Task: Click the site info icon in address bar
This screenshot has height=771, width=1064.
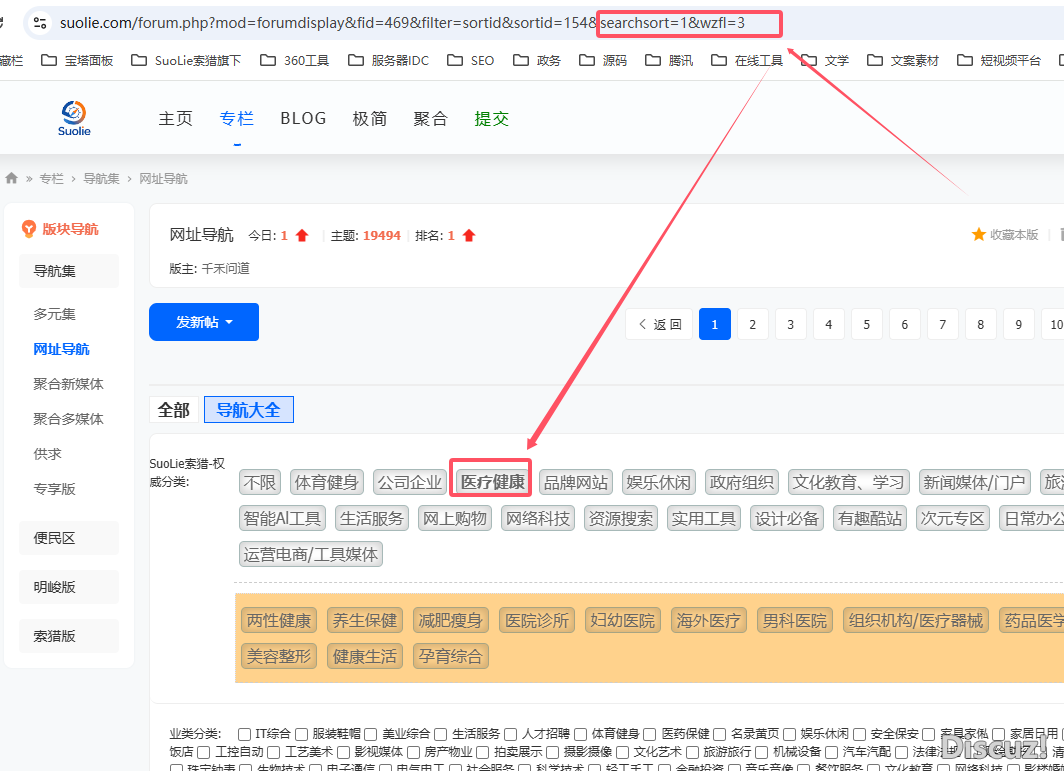Action: (x=39, y=22)
